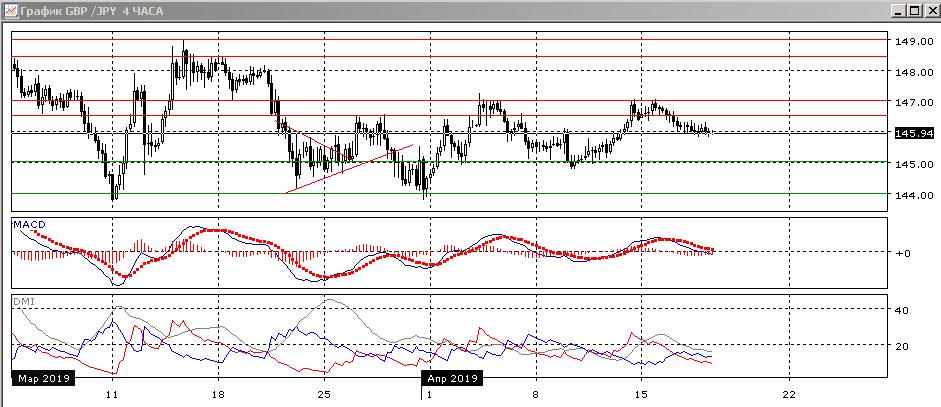Click the current price tag 145.94
This screenshot has width=941, height=407.
(913, 133)
